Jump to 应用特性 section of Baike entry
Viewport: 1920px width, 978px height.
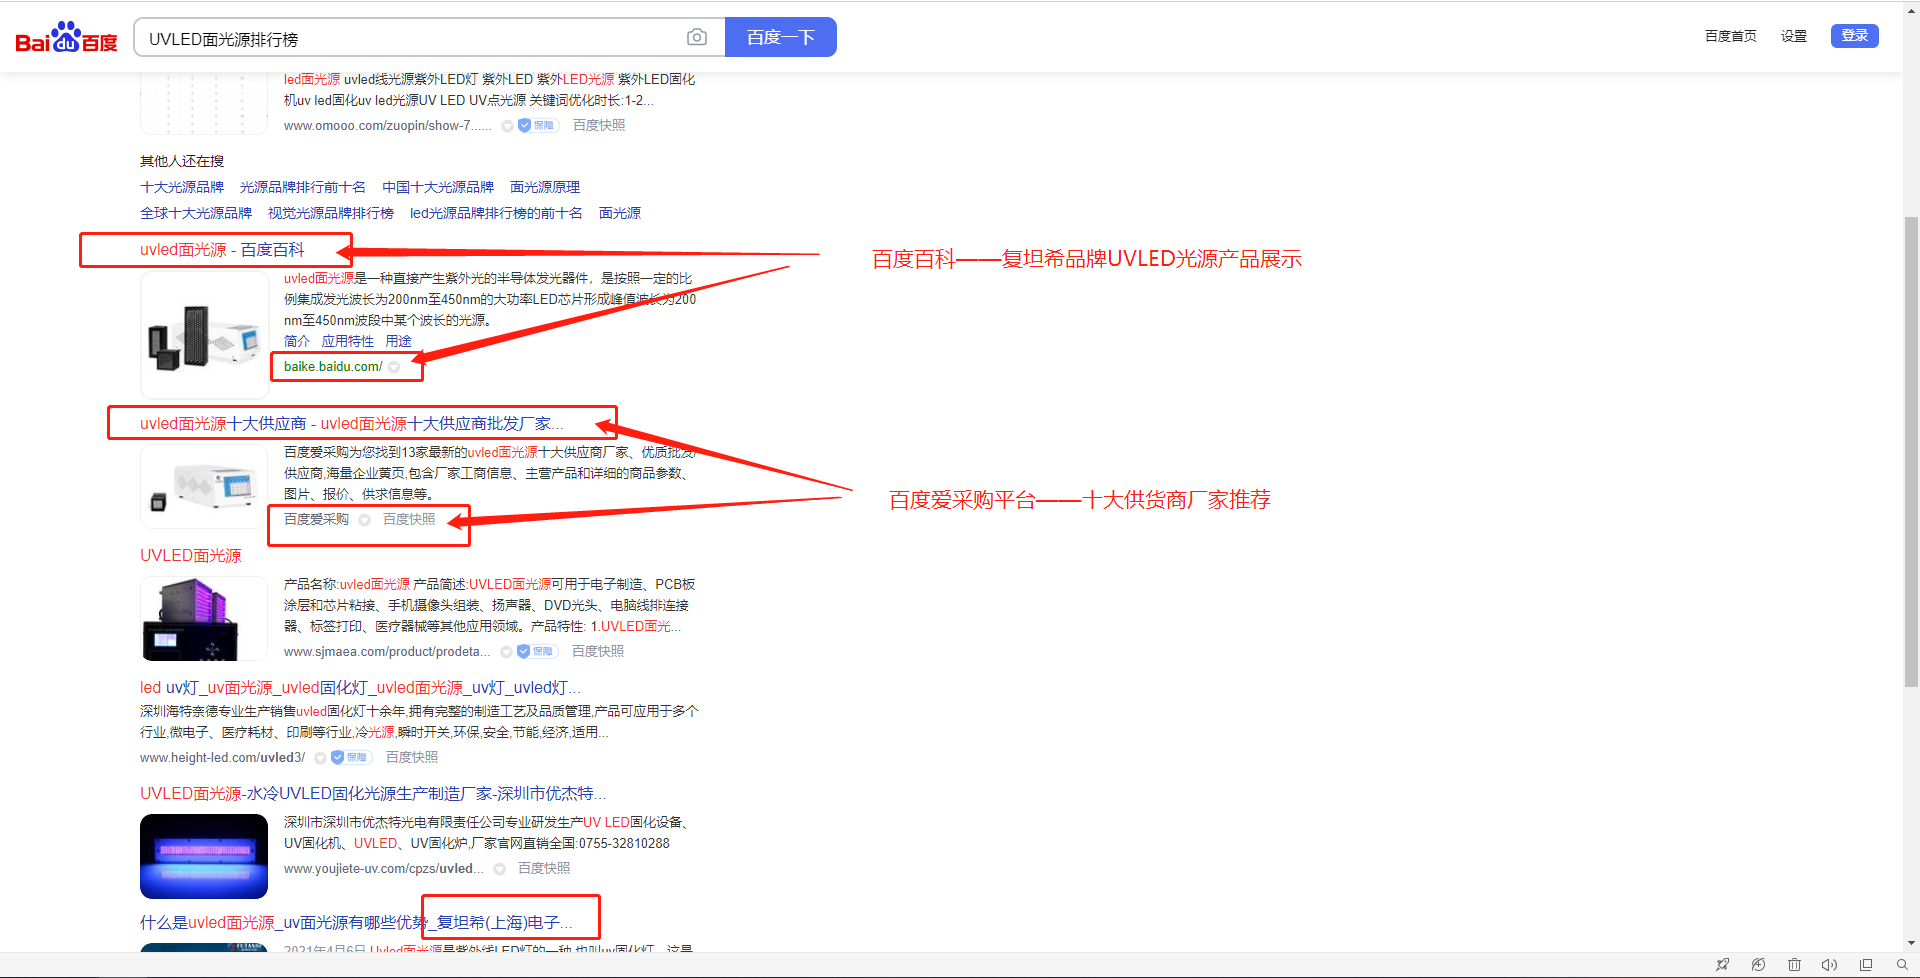(347, 341)
